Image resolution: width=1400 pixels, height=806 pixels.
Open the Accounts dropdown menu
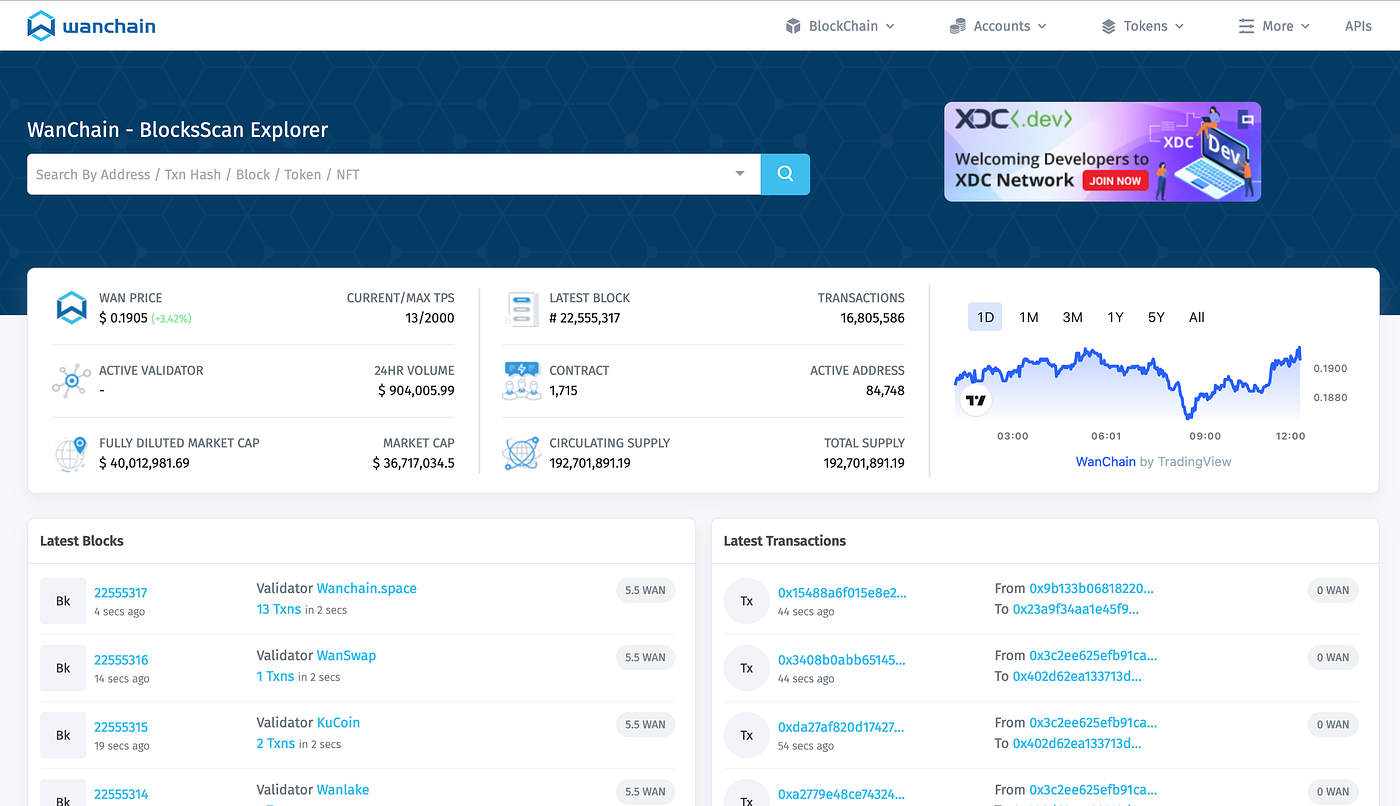(x=998, y=26)
